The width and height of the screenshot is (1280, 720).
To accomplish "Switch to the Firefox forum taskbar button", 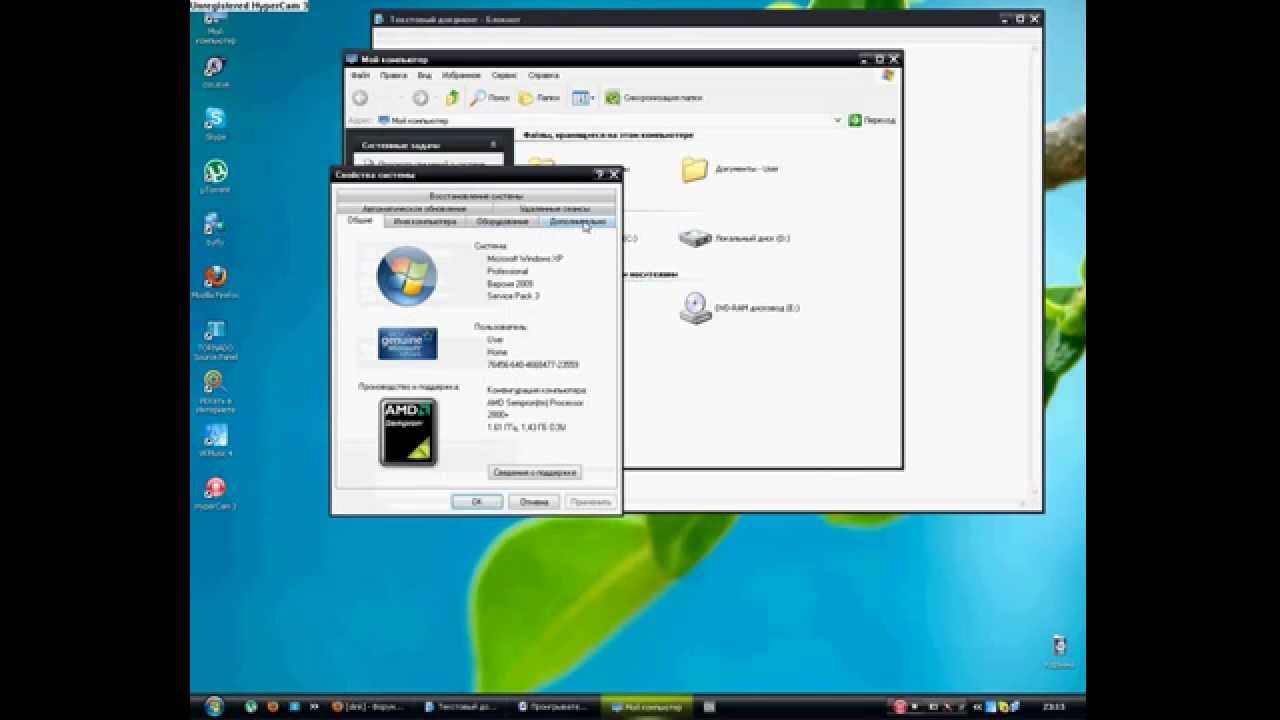I will tap(368, 706).
